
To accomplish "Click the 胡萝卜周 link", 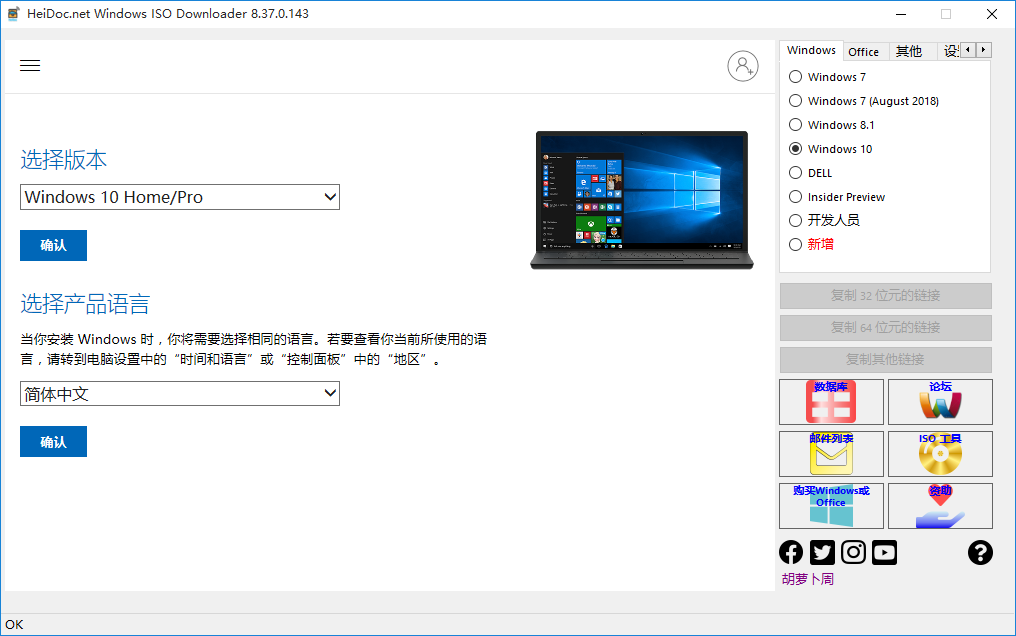I will (x=807, y=579).
